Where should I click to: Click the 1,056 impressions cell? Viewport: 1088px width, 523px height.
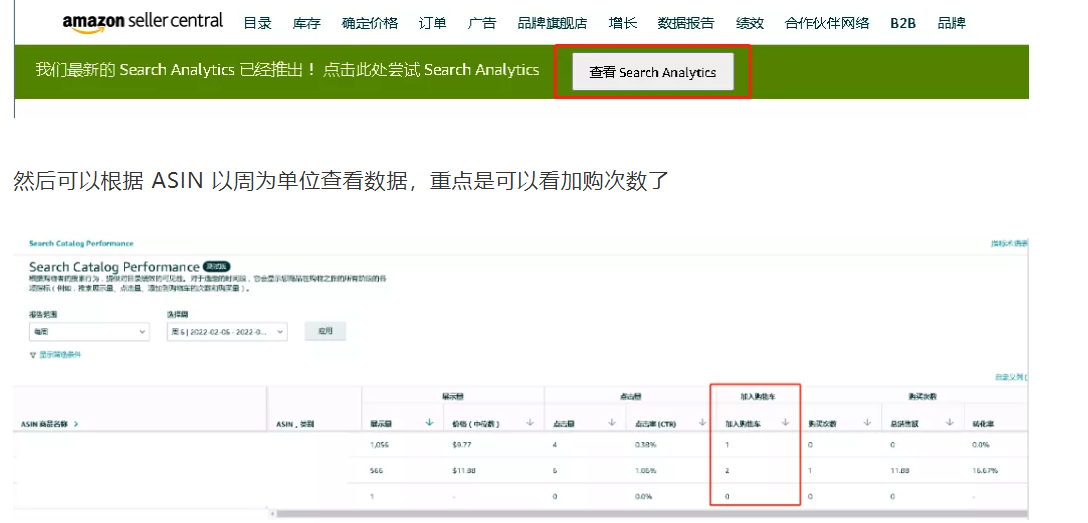(380, 445)
